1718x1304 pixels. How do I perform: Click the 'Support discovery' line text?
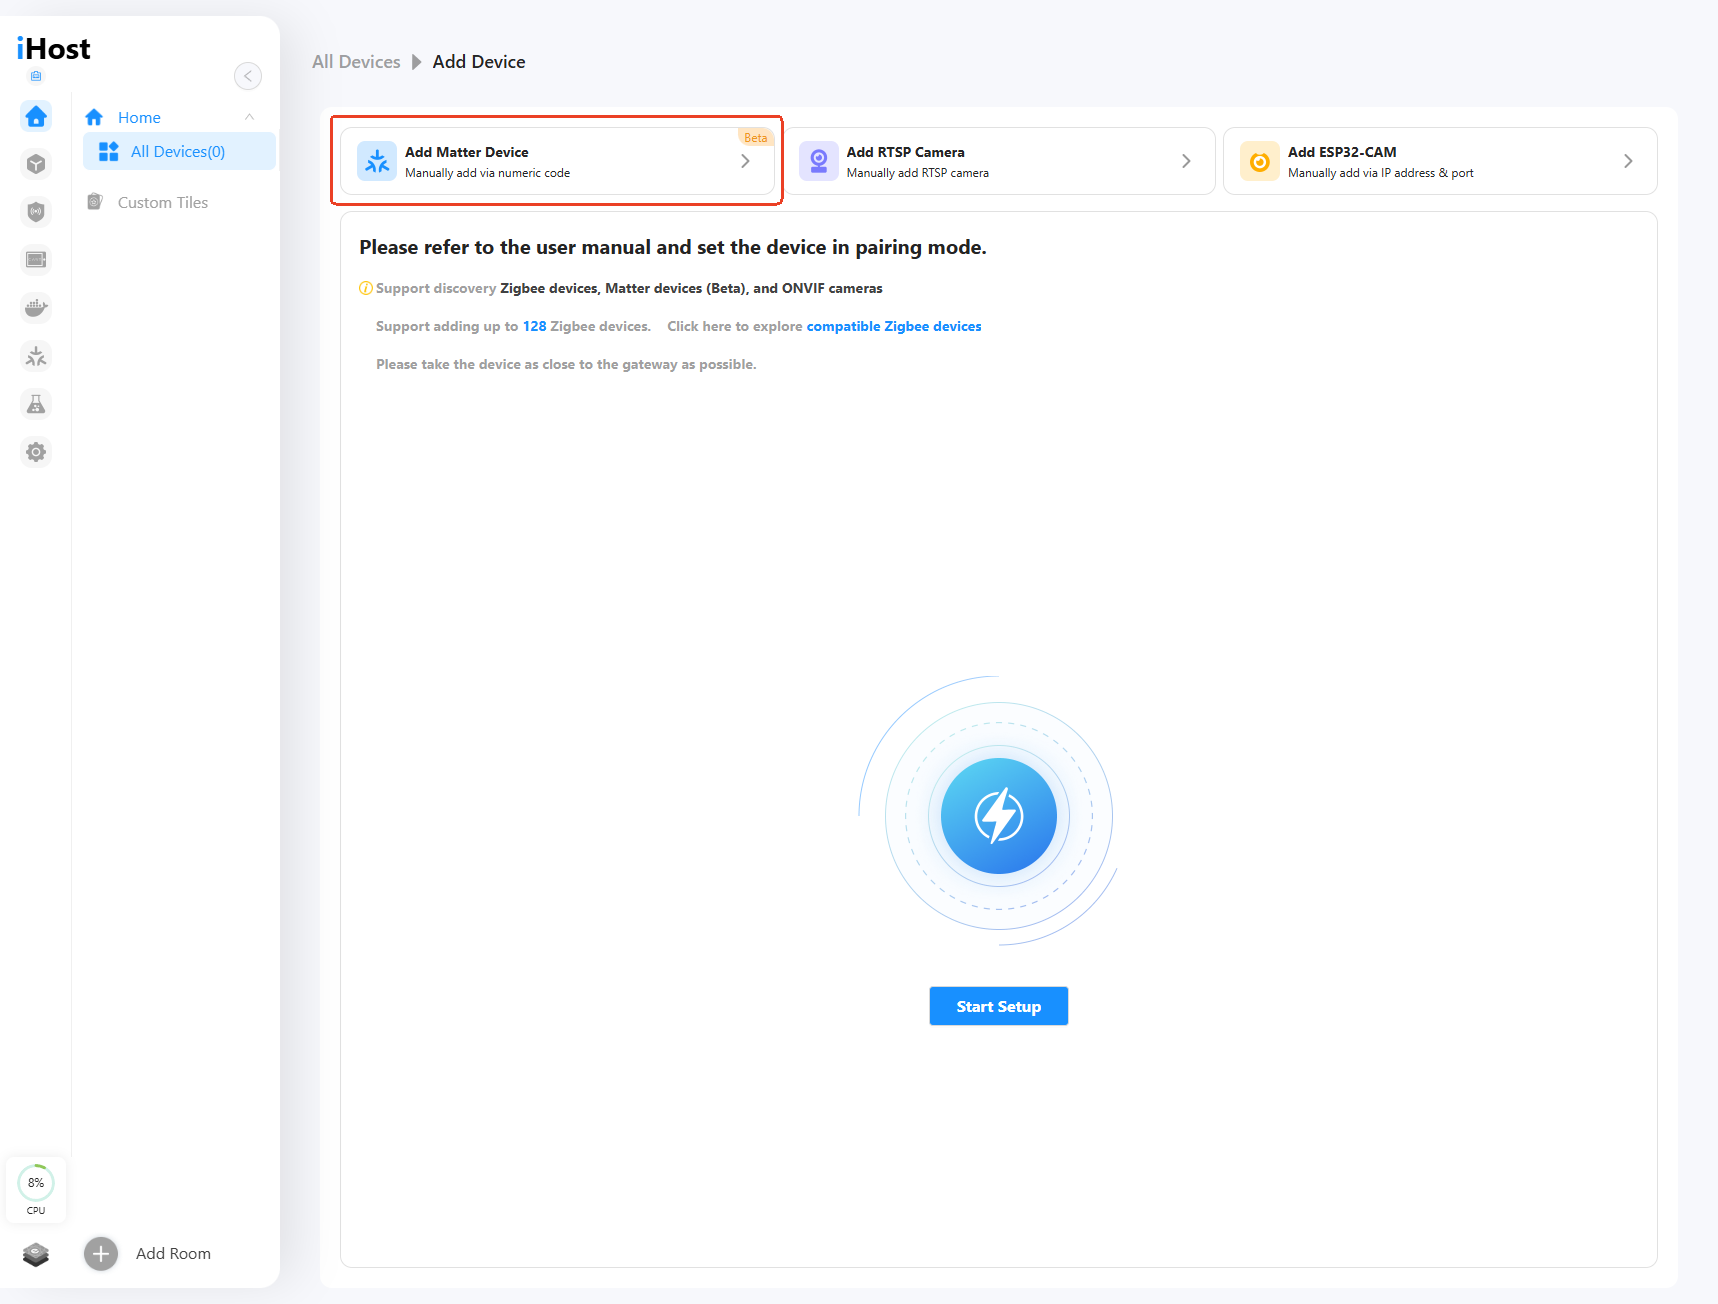click(629, 288)
